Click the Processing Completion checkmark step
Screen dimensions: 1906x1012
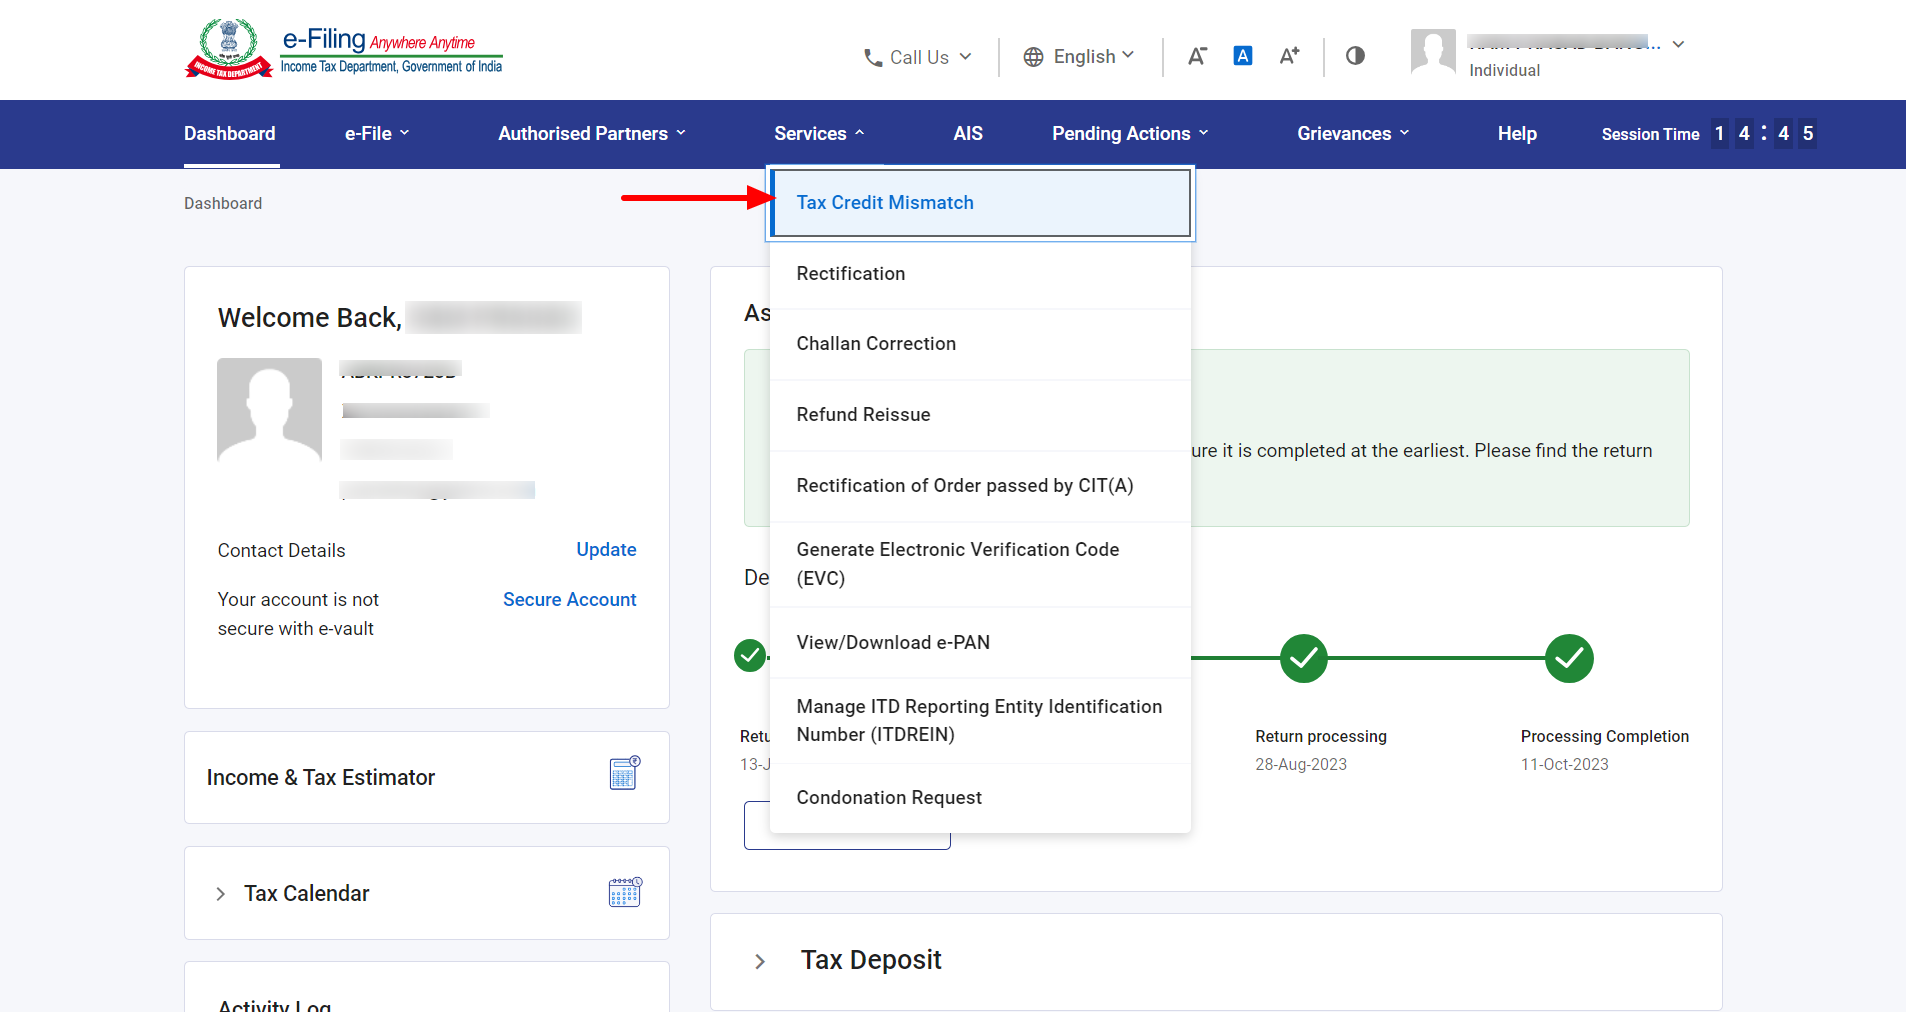click(1569, 658)
